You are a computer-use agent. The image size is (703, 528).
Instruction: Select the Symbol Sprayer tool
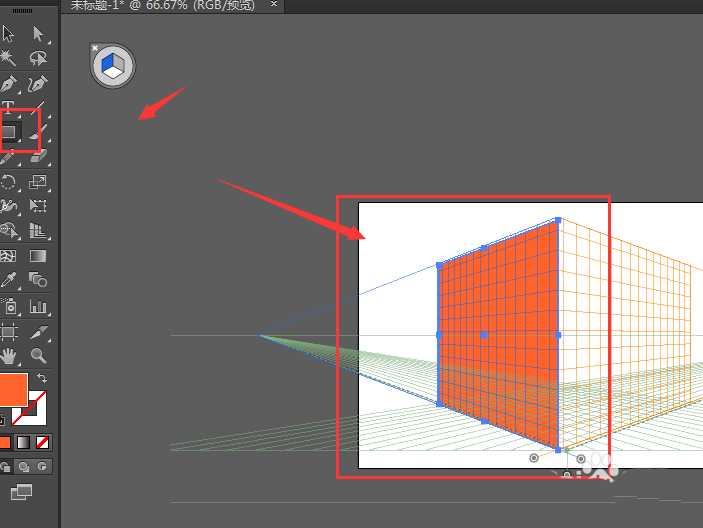click(x=9, y=306)
